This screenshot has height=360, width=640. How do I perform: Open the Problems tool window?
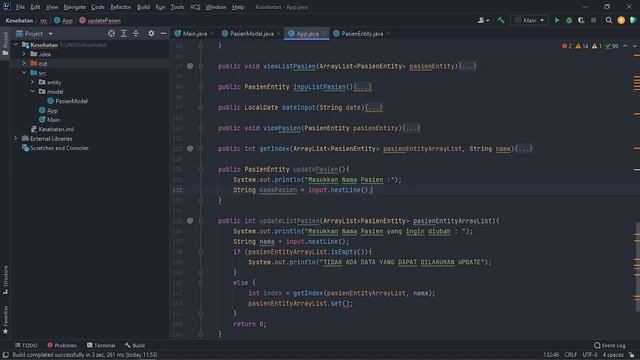[x=62, y=345]
